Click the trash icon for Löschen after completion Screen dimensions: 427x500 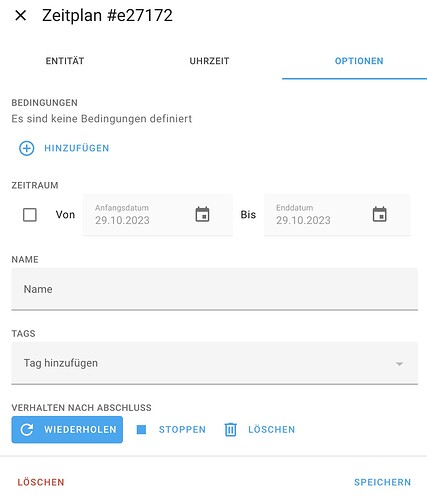click(230, 430)
